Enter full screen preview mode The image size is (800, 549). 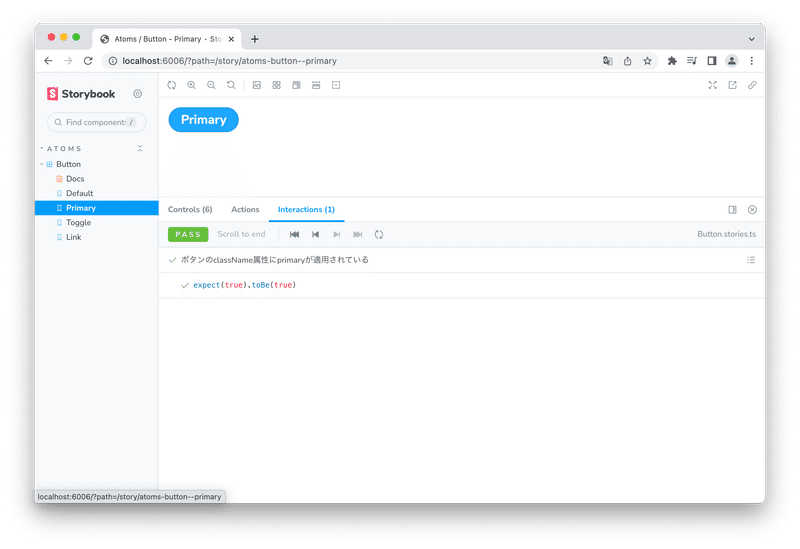point(713,85)
